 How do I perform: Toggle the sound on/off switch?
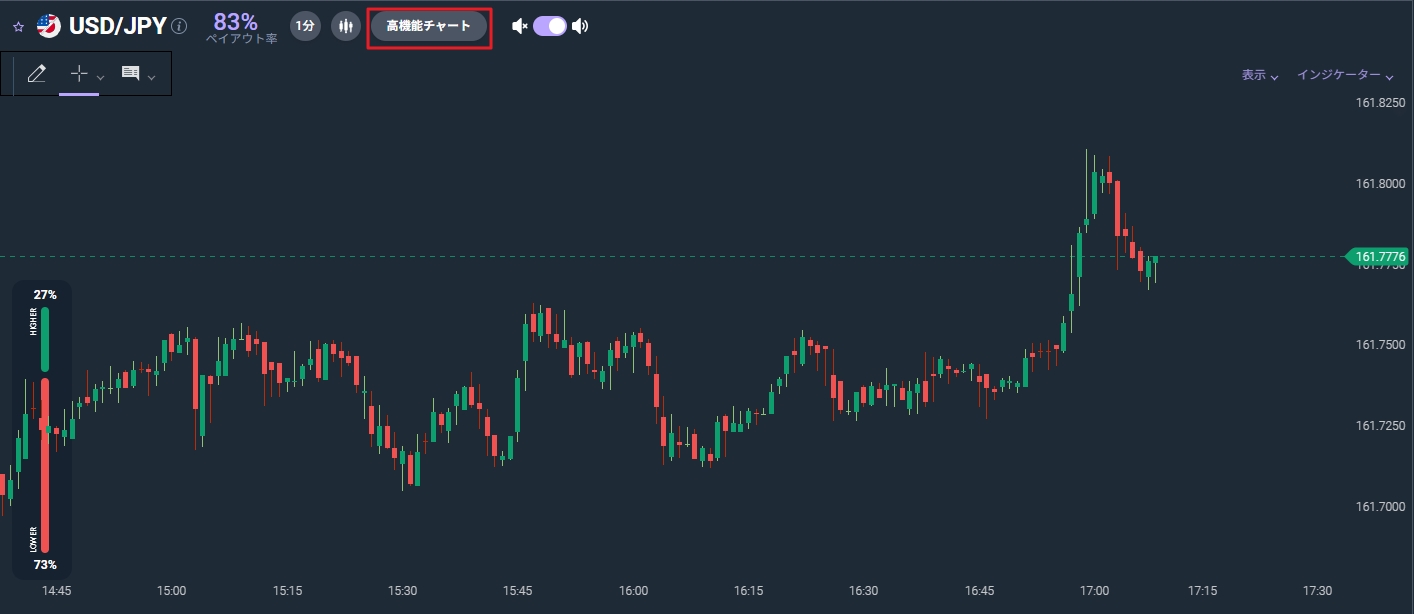(x=550, y=26)
